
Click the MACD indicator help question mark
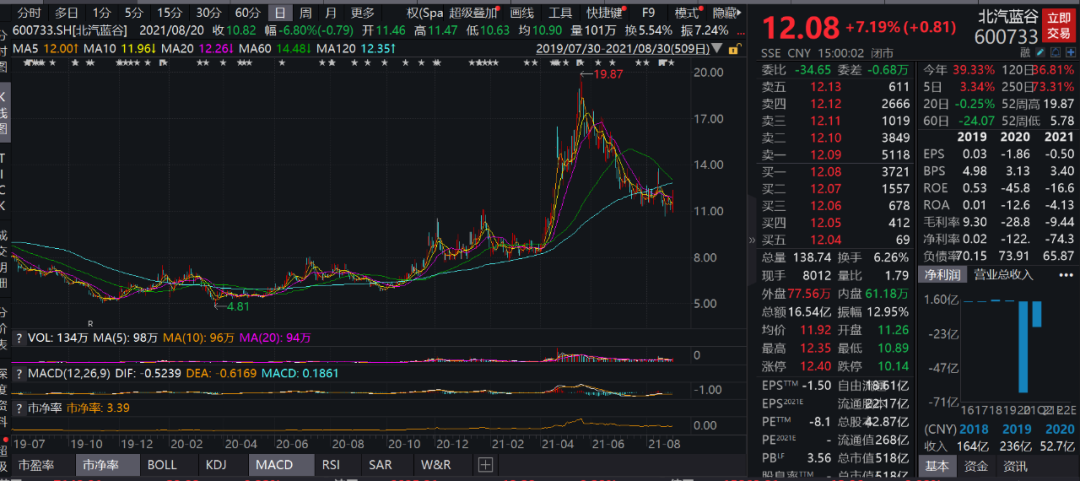(19, 373)
